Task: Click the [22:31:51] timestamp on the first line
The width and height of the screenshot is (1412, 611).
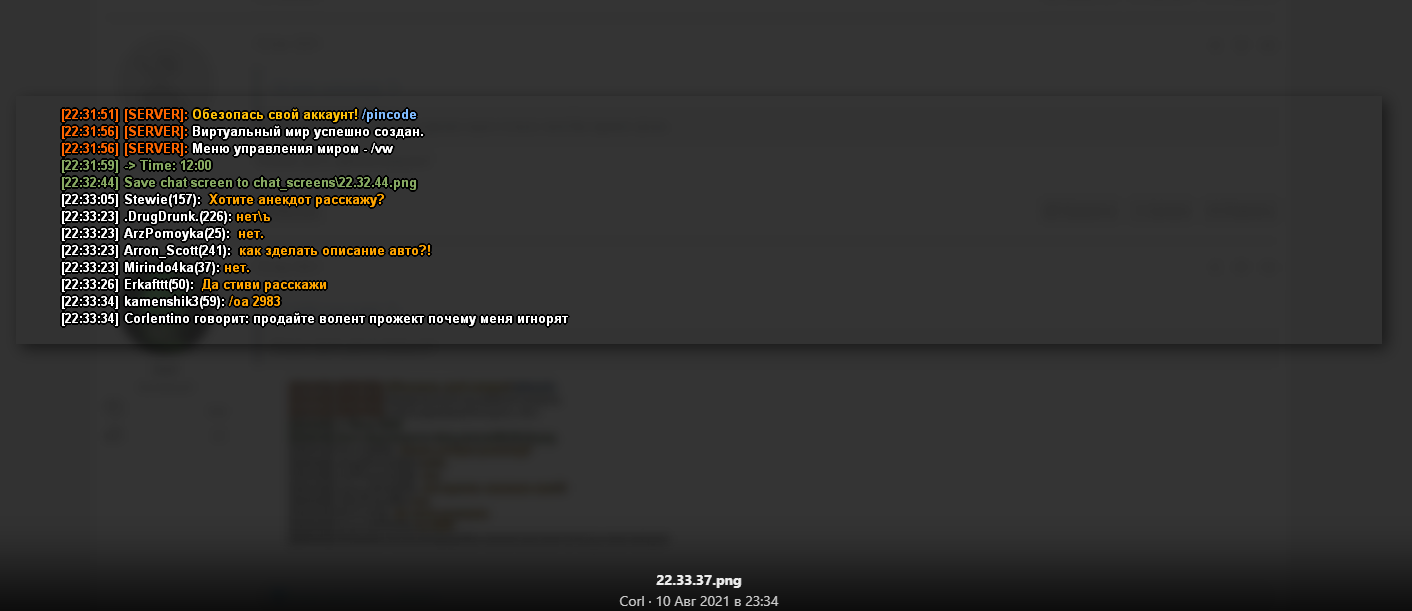Action: point(90,115)
